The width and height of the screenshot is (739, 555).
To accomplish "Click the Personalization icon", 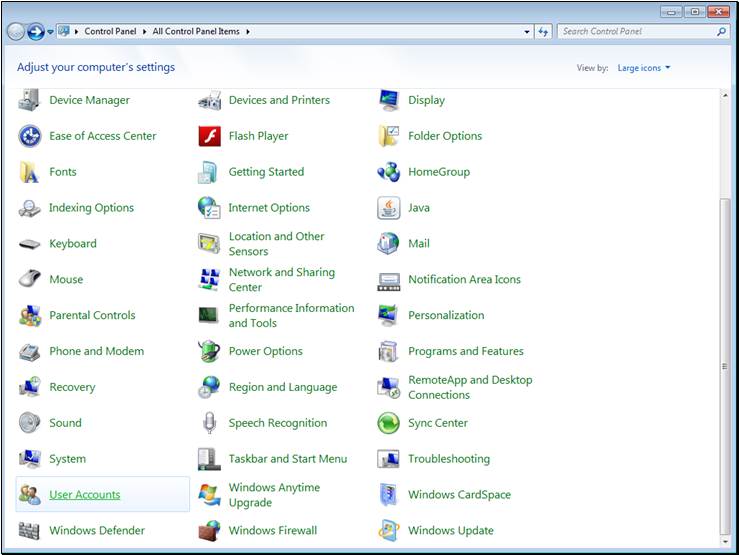I will click(x=389, y=315).
